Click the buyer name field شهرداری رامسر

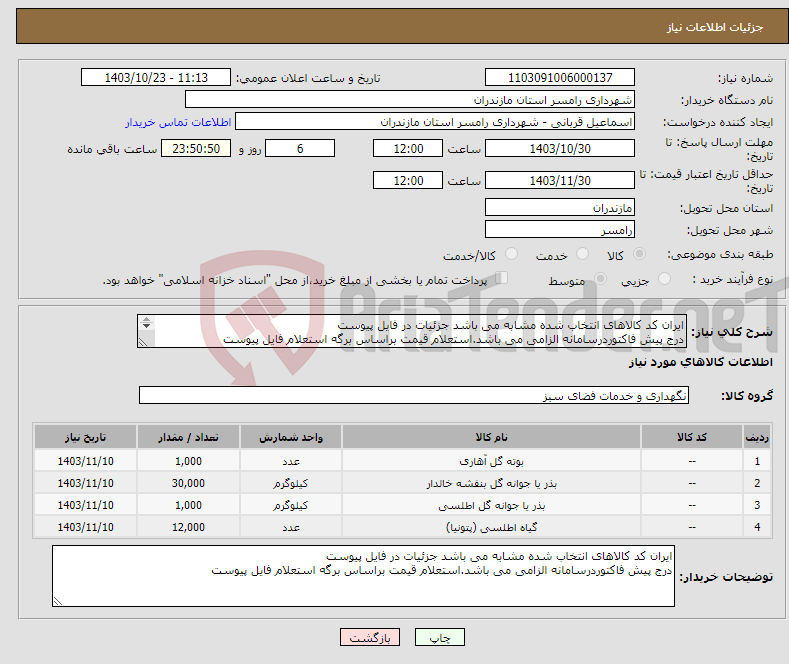(410, 99)
